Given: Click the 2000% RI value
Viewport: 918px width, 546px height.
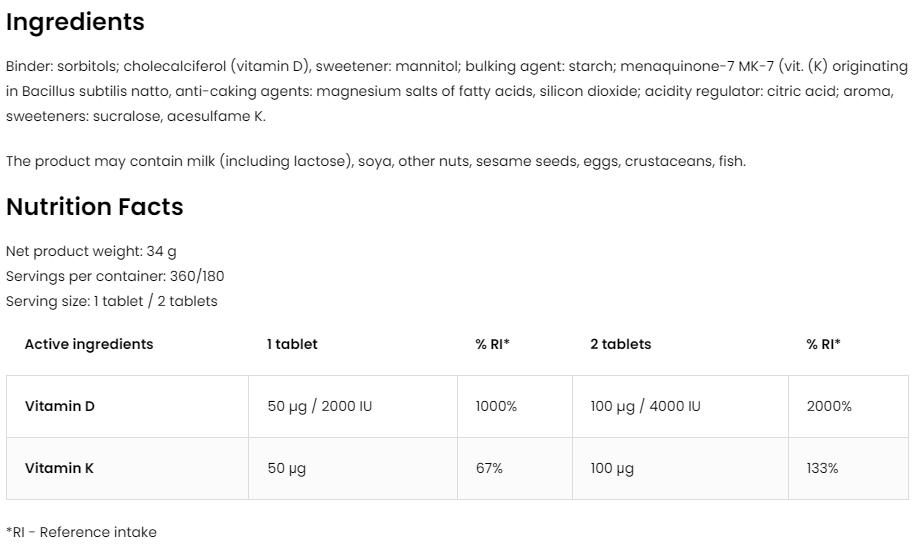Looking at the screenshot, I should coord(829,407).
